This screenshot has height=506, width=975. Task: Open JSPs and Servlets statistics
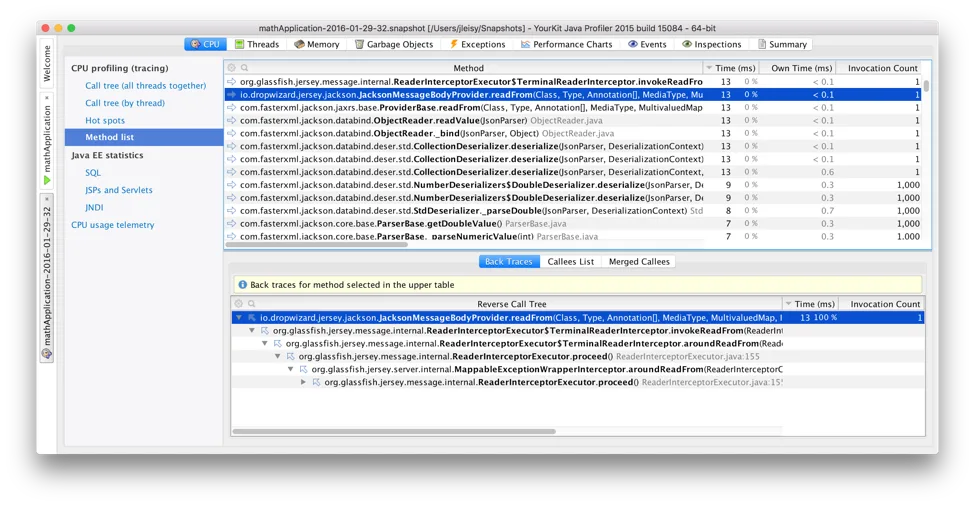(119, 190)
